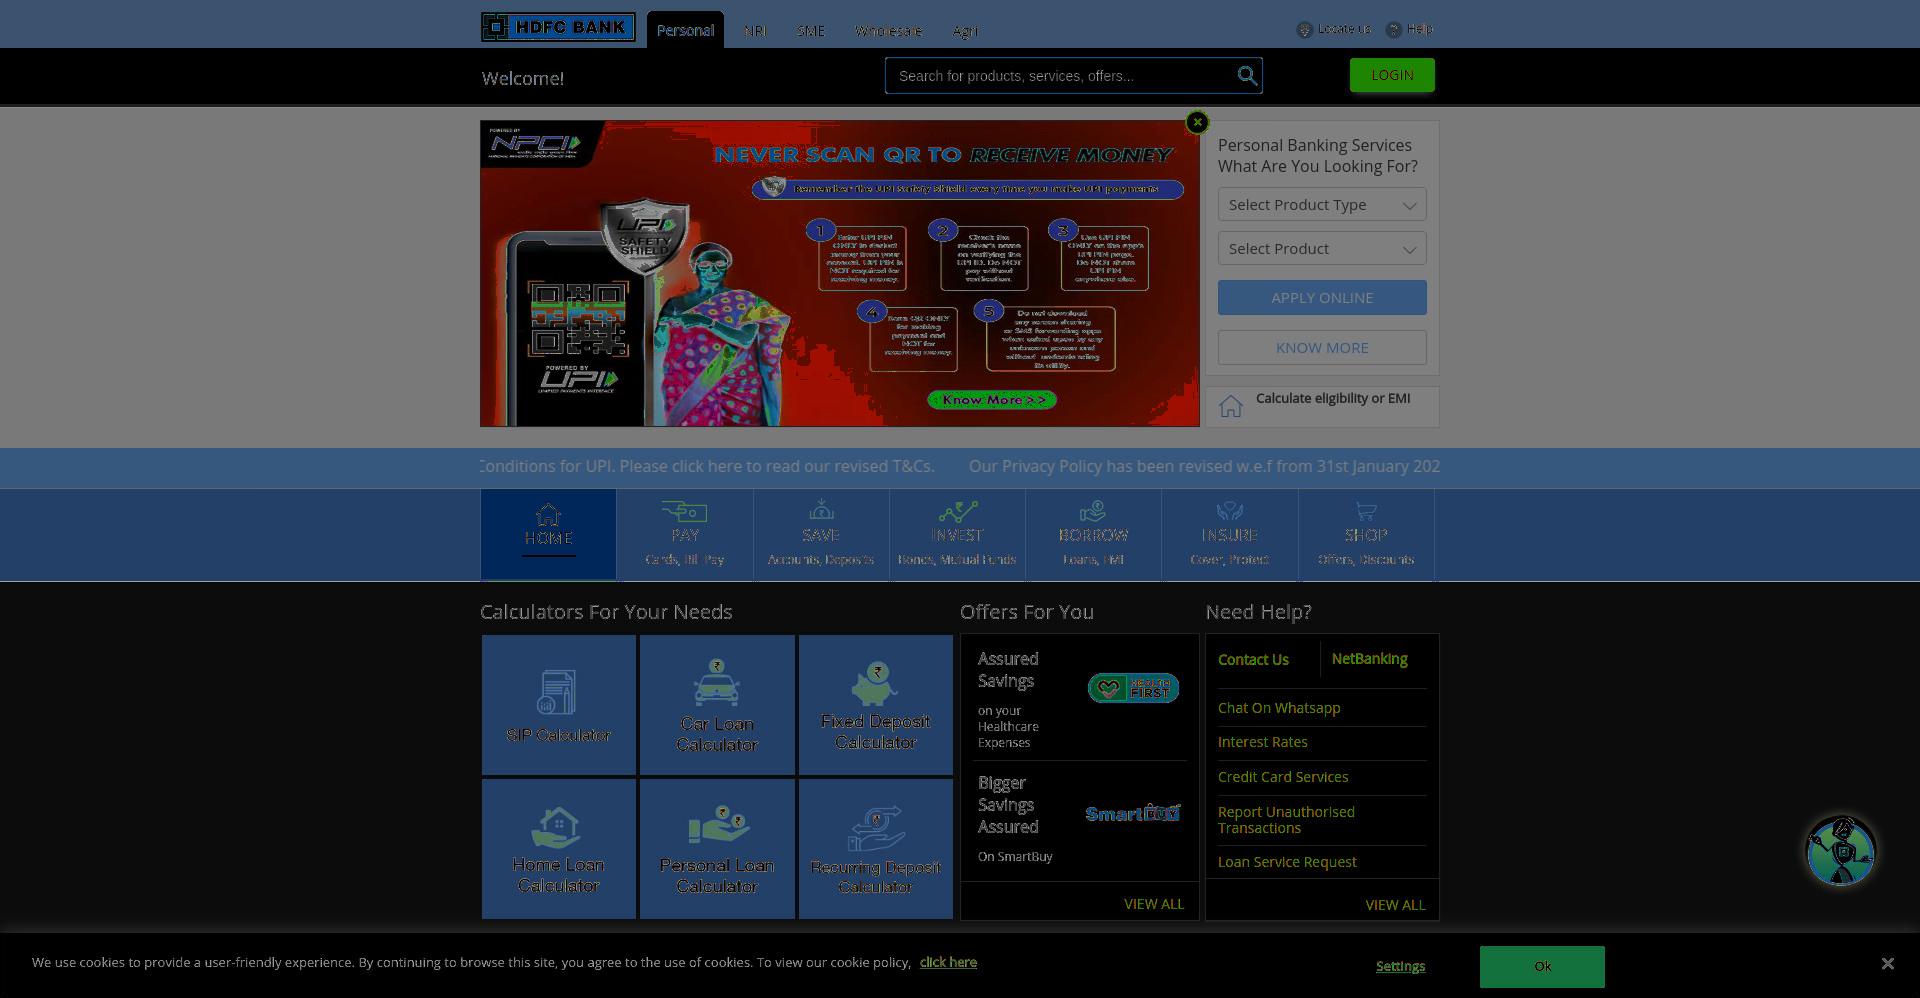Click the search magnifier icon
The image size is (1920, 998).
click(x=1247, y=76)
